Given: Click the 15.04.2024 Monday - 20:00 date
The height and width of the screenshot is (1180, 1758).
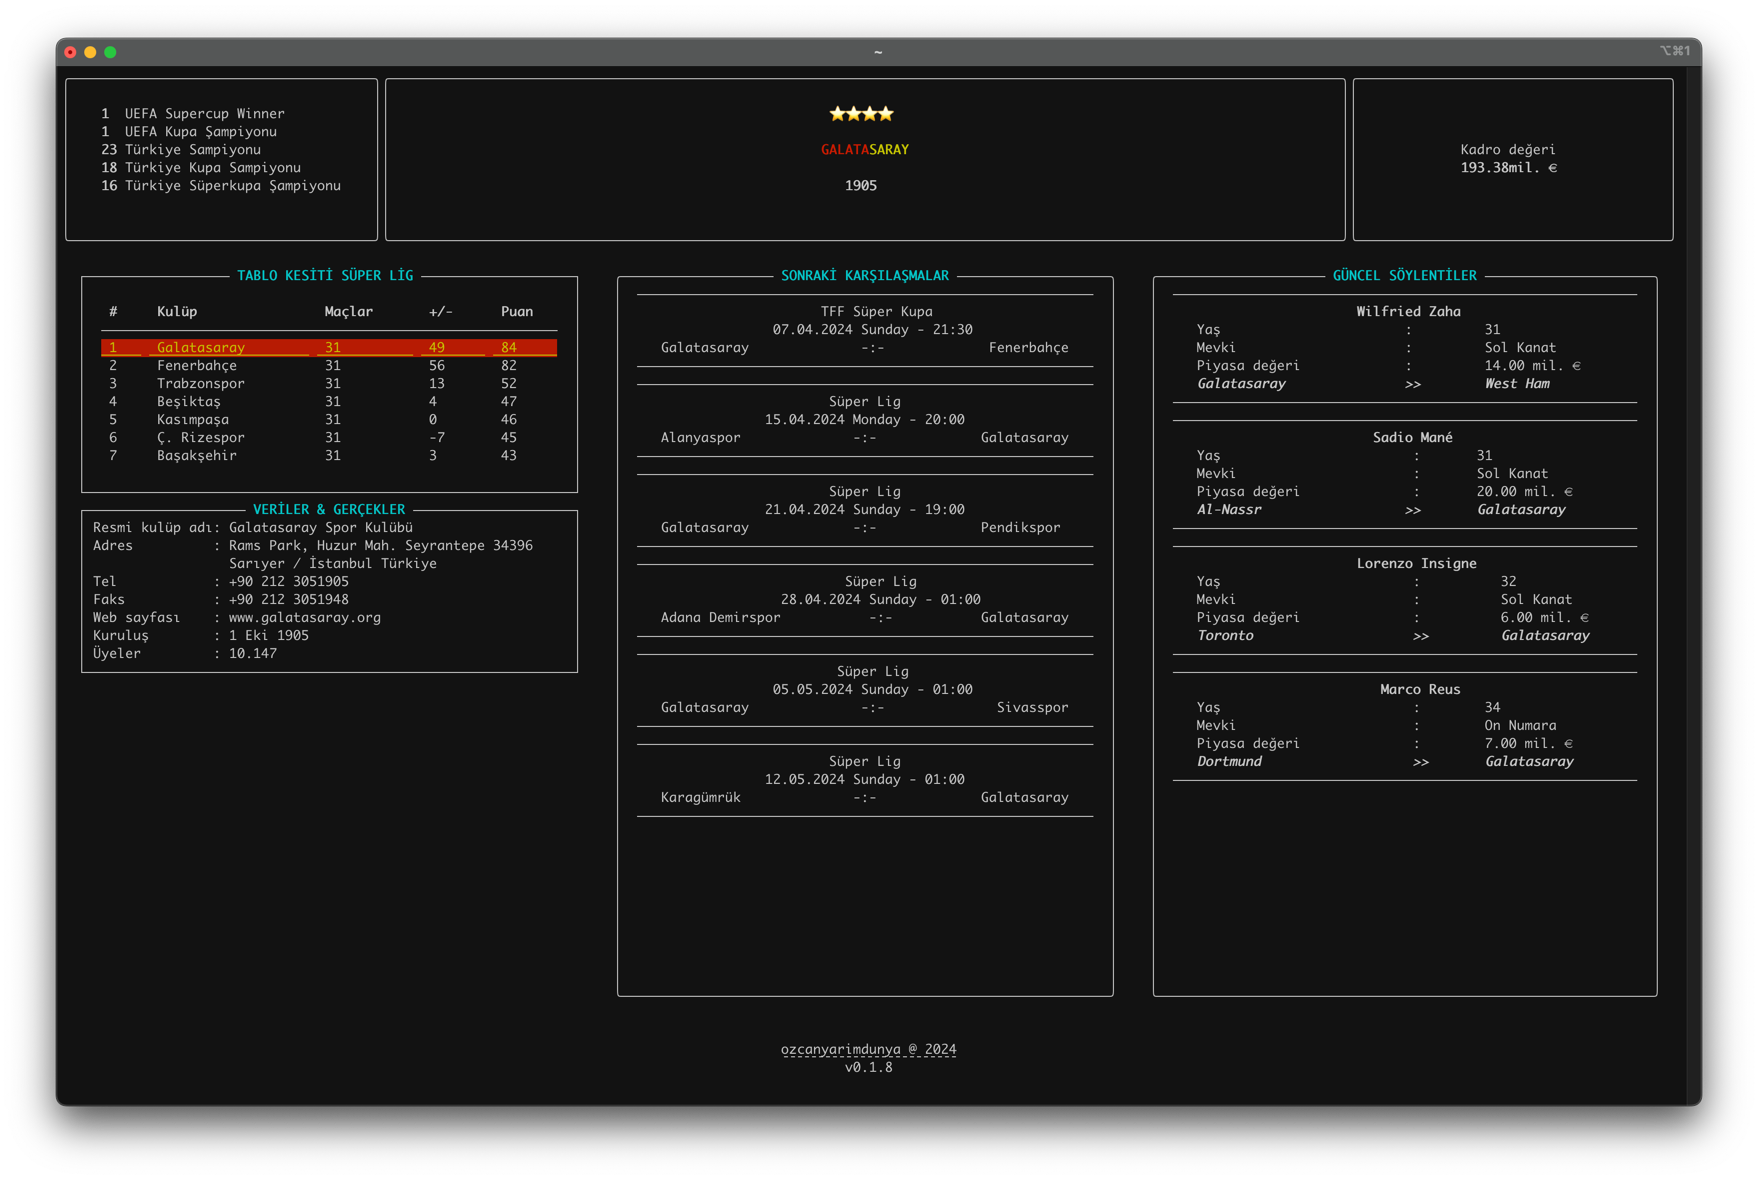Looking at the screenshot, I should [865, 419].
